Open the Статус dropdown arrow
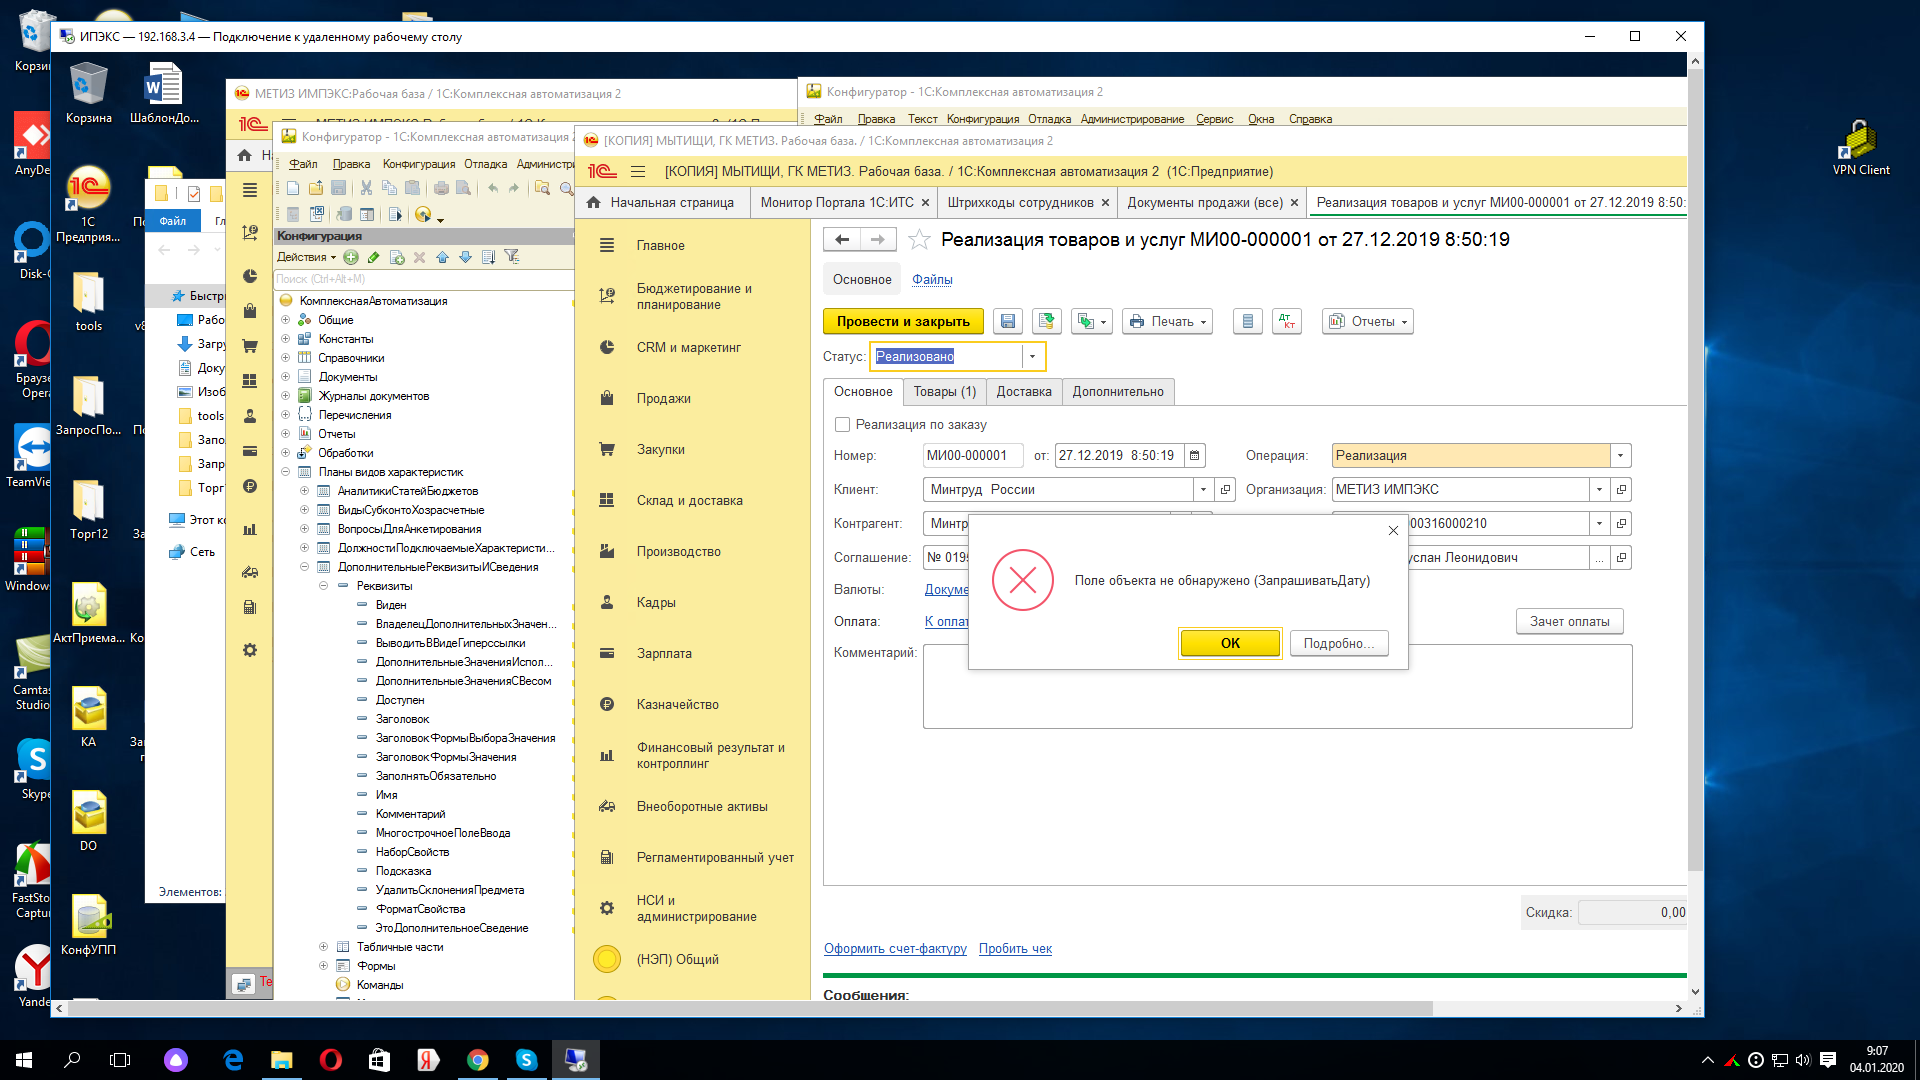 click(1032, 357)
